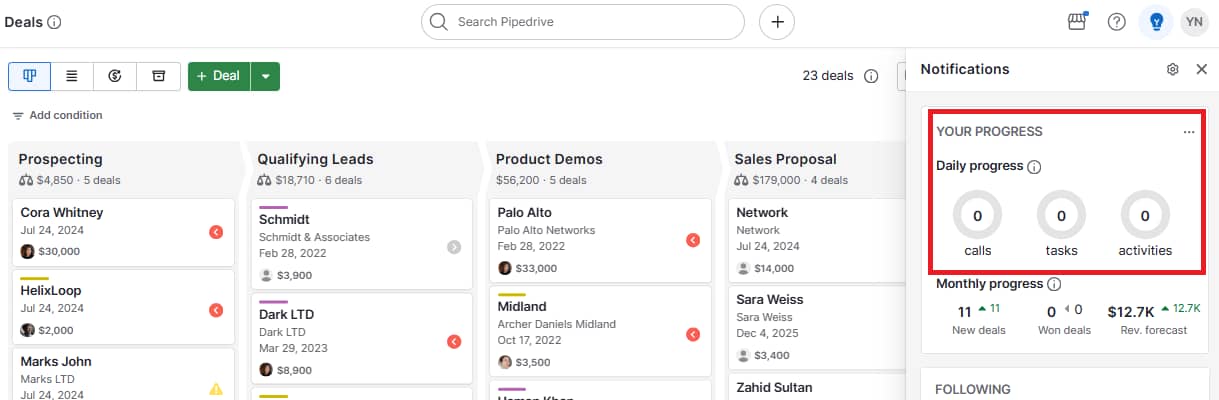1219x400 pixels.
Task: Click Sales Proposal weighted value scale icon
Action: click(742, 180)
